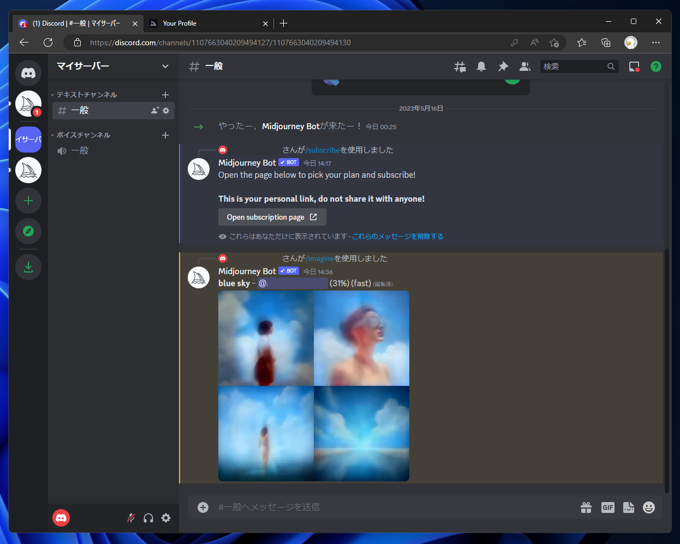The width and height of the screenshot is (680, 544).
Task: Send a gift icon in message bar
Action: [x=586, y=507]
